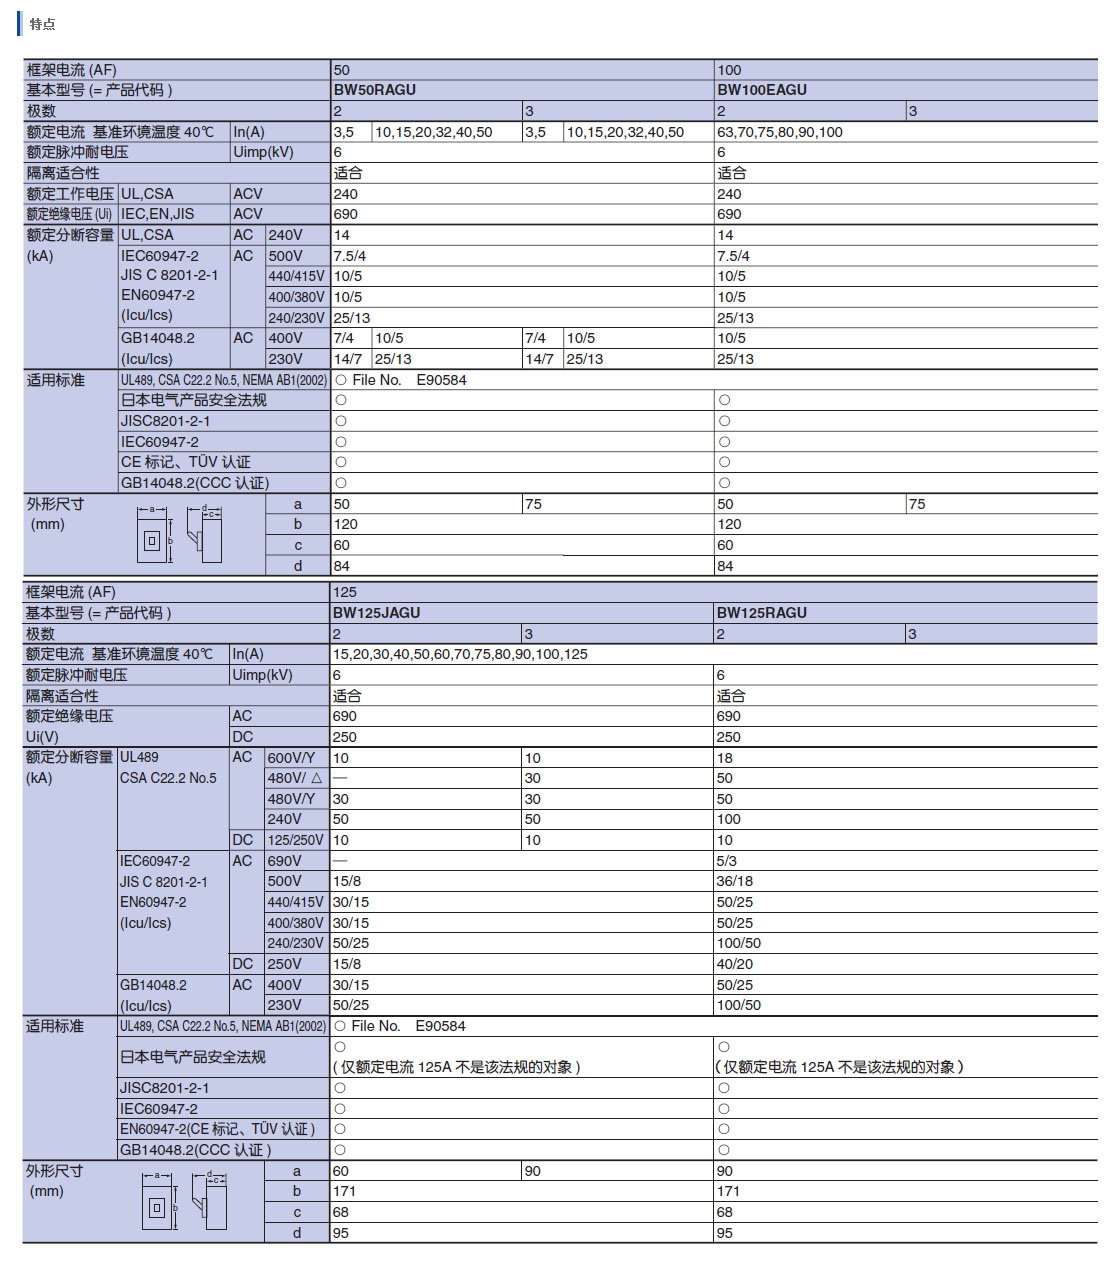Click the 125/250V DC voltage cell

pos(296,840)
